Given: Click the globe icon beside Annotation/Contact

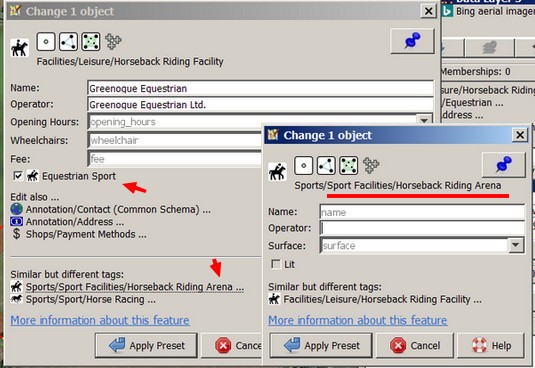Looking at the screenshot, I should (16, 209).
